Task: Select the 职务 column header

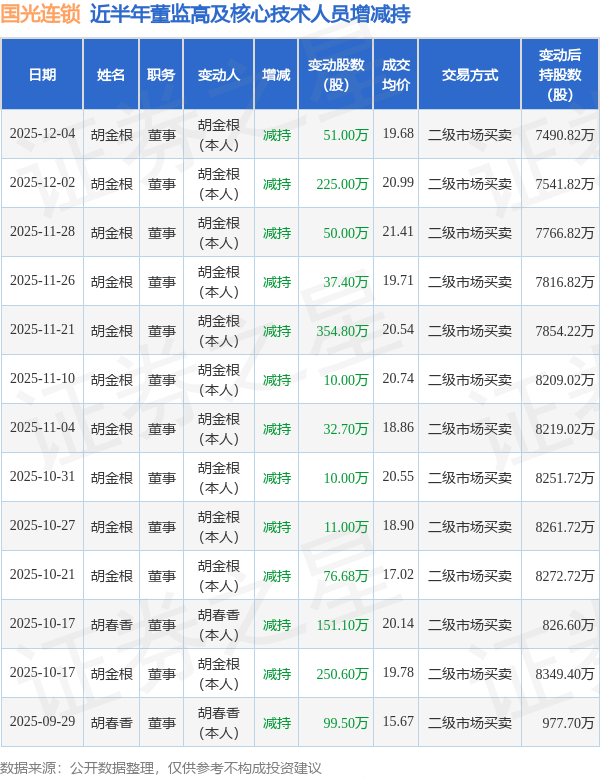Action: (x=161, y=75)
